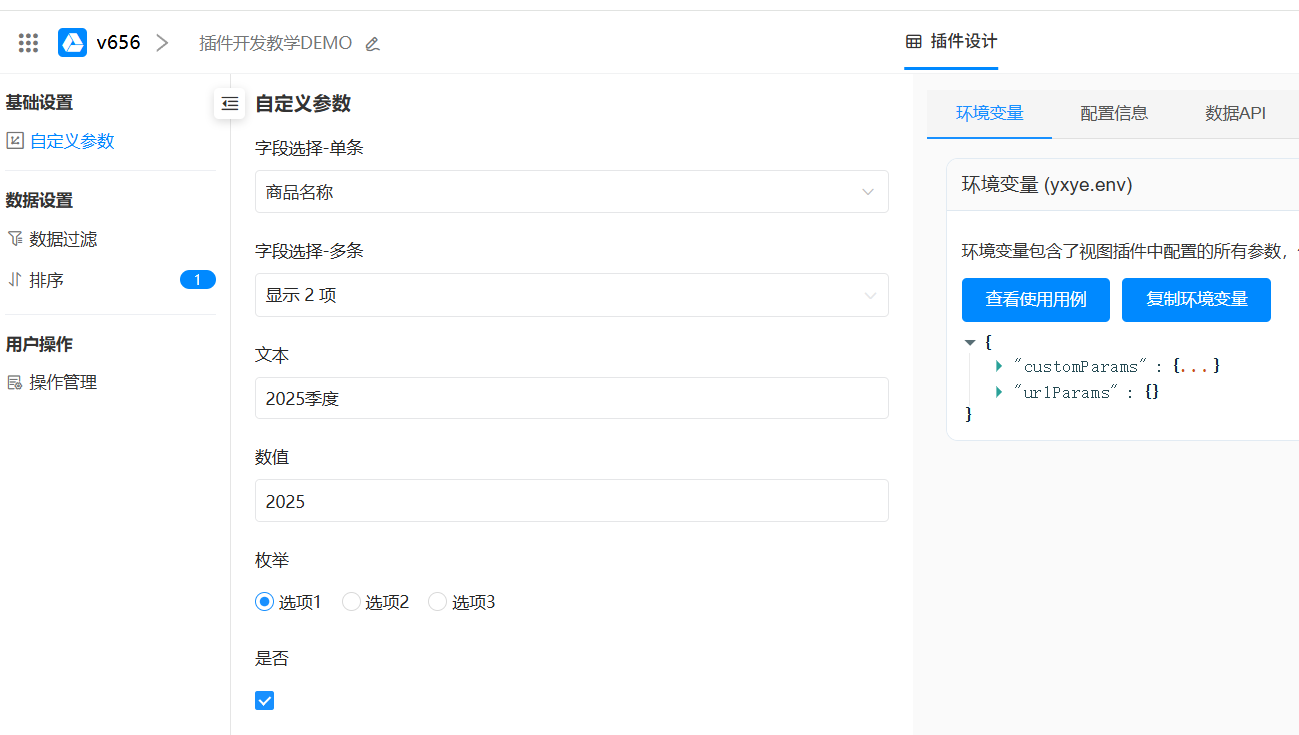The image size is (1299, 735).
Task: Click the 复制环境变量 button
Action: [1196, 300]
